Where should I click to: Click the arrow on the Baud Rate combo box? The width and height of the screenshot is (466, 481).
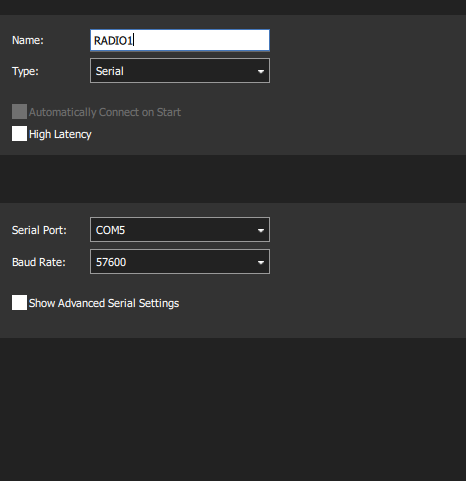pos(261,262)
